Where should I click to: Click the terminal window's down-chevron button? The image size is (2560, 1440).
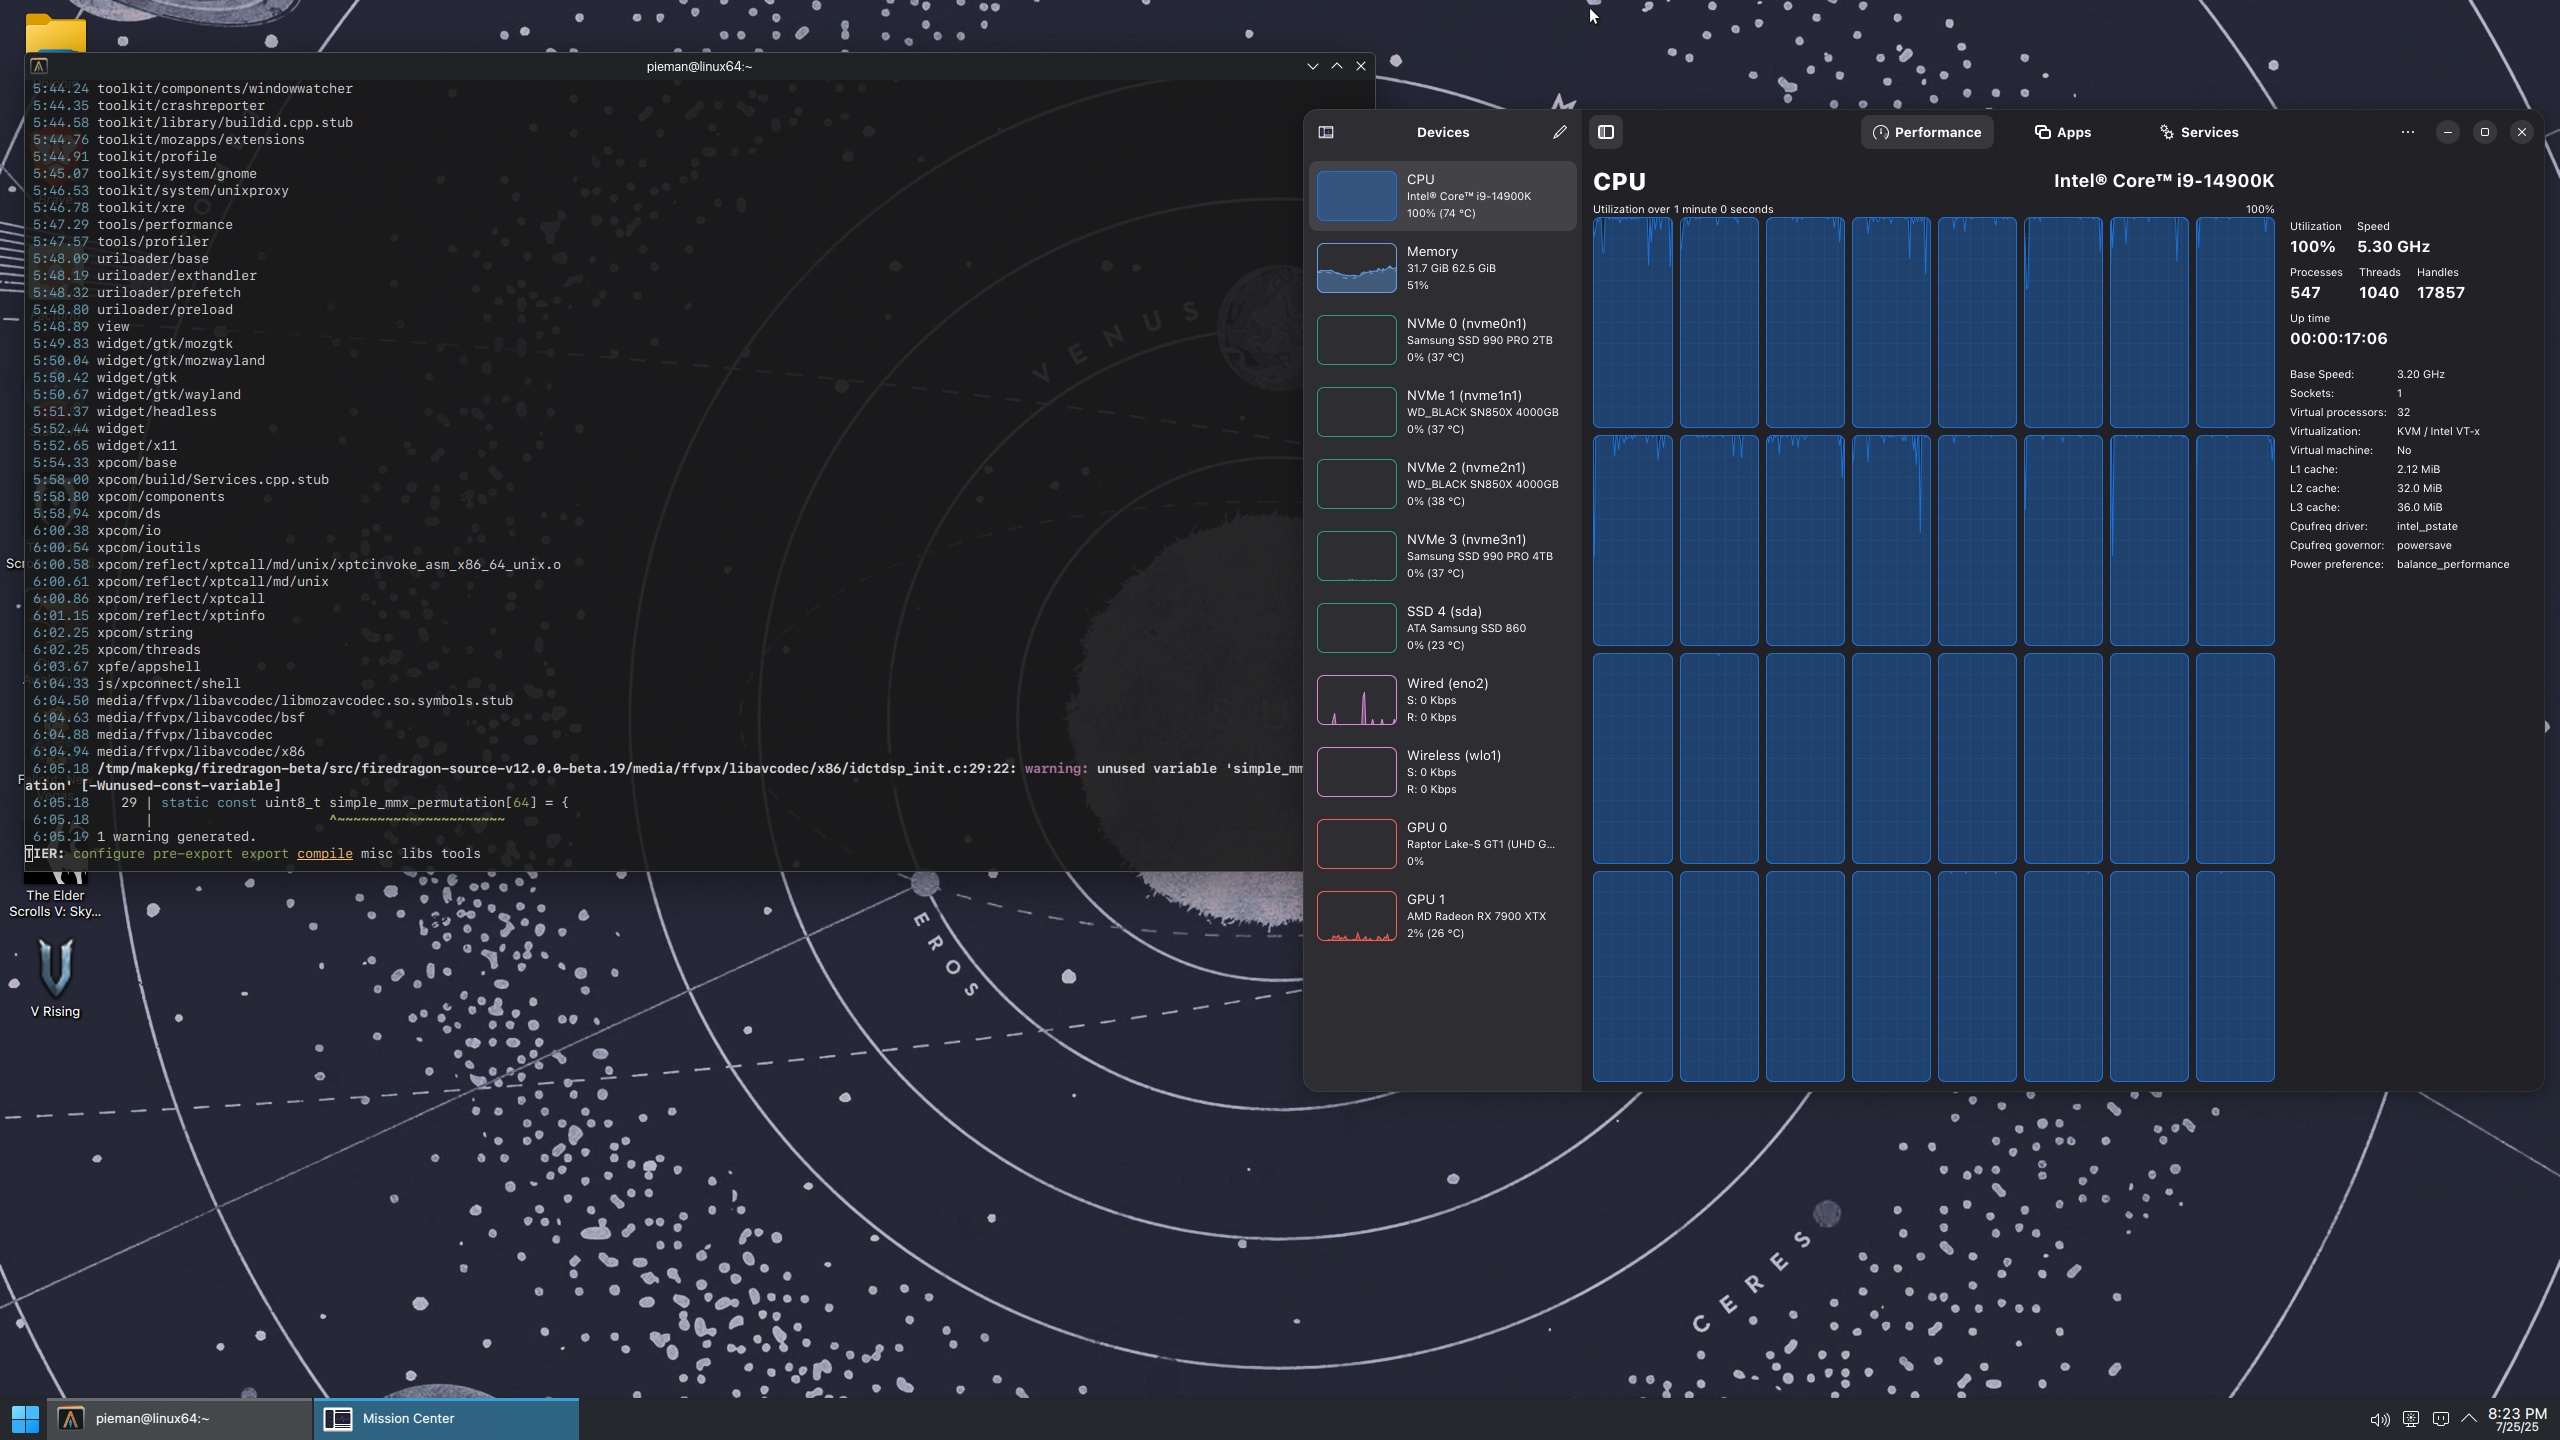click(1312, 66)
